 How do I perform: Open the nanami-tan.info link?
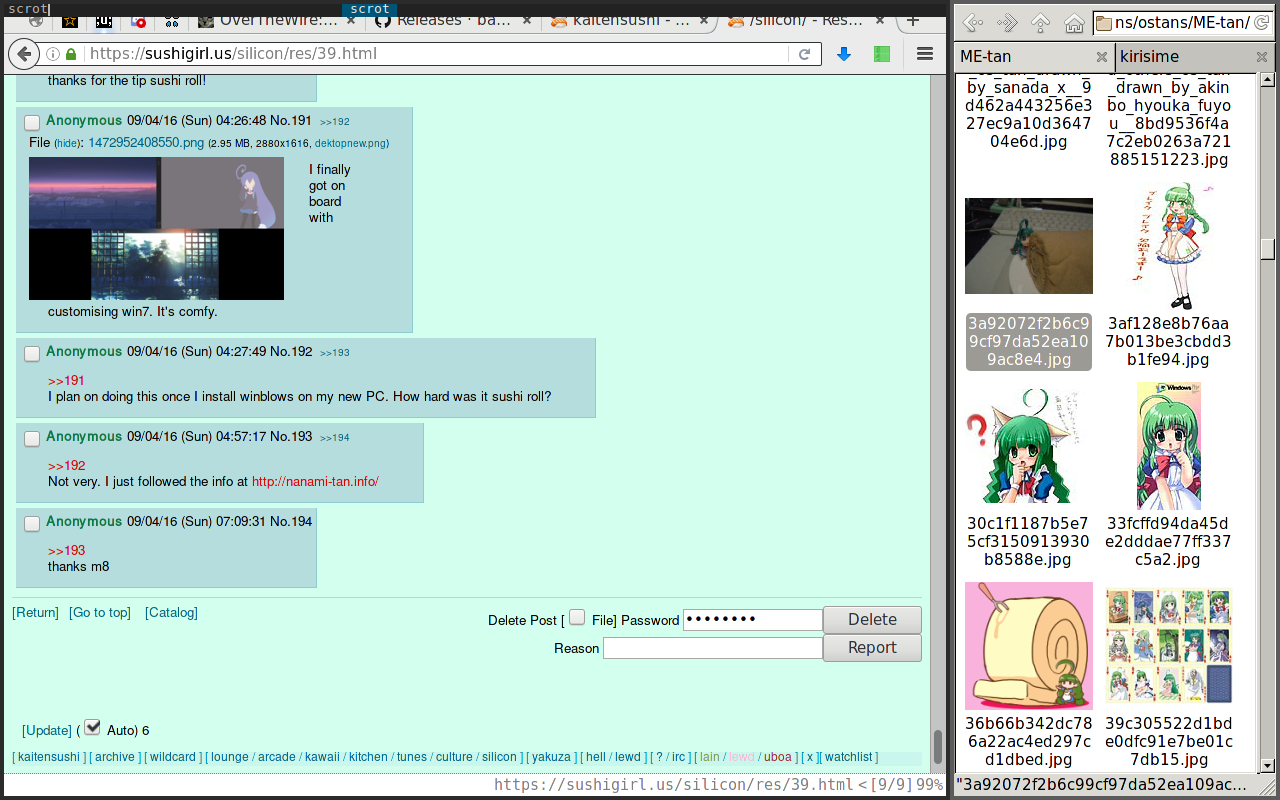315,482
